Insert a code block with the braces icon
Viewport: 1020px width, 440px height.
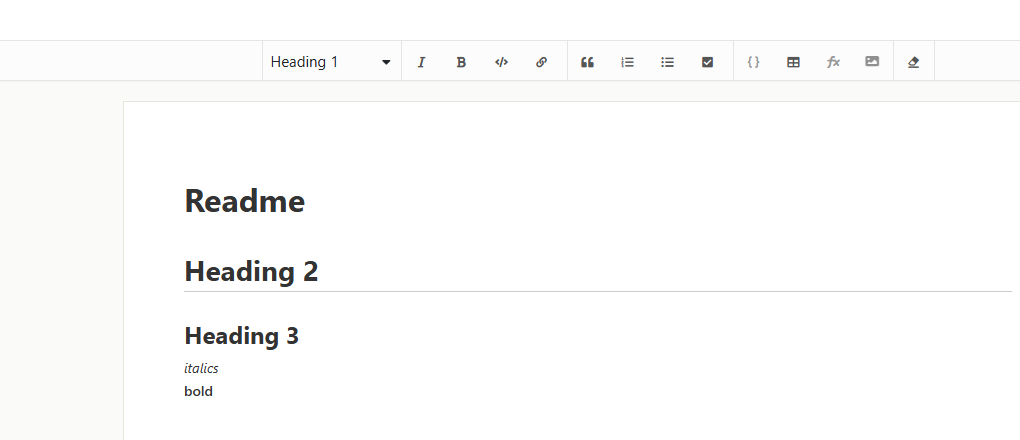click(x=754, y=62)
